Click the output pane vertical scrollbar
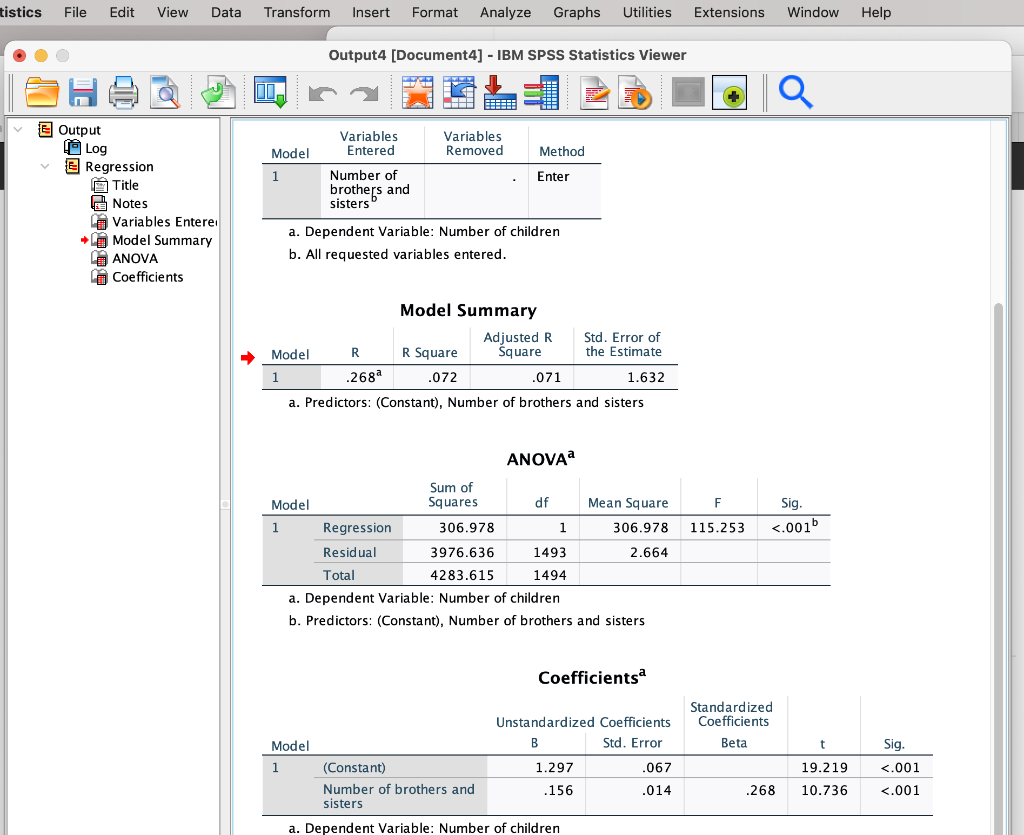1024x835 pixels. pos(998,569)
